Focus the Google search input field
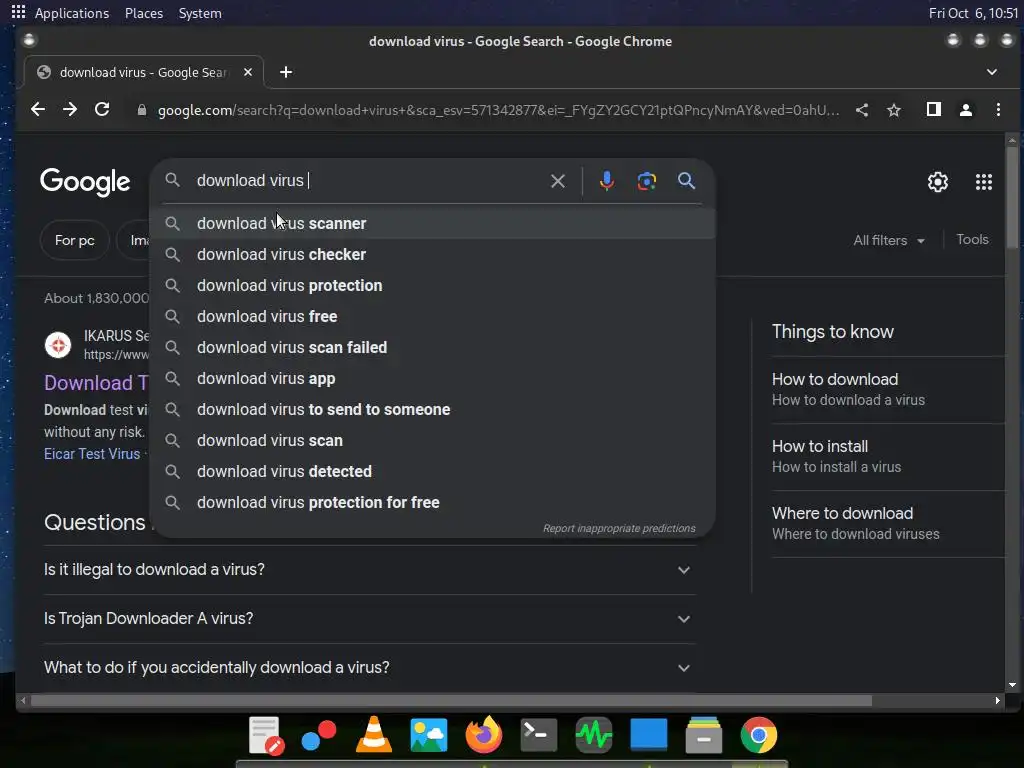 coord(369,181)
